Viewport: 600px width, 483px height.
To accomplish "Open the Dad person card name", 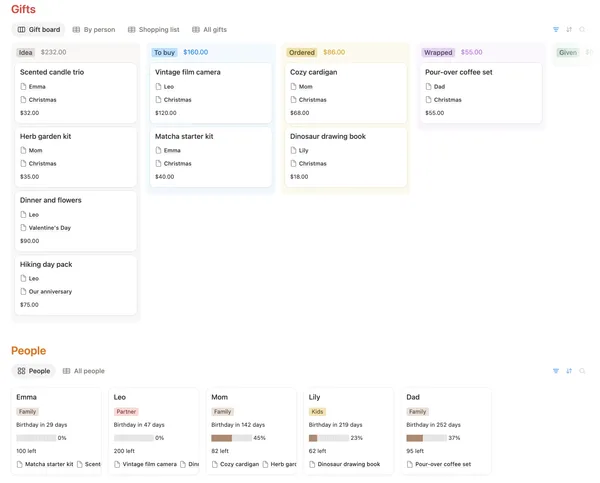I will click(x=413, y=397).
